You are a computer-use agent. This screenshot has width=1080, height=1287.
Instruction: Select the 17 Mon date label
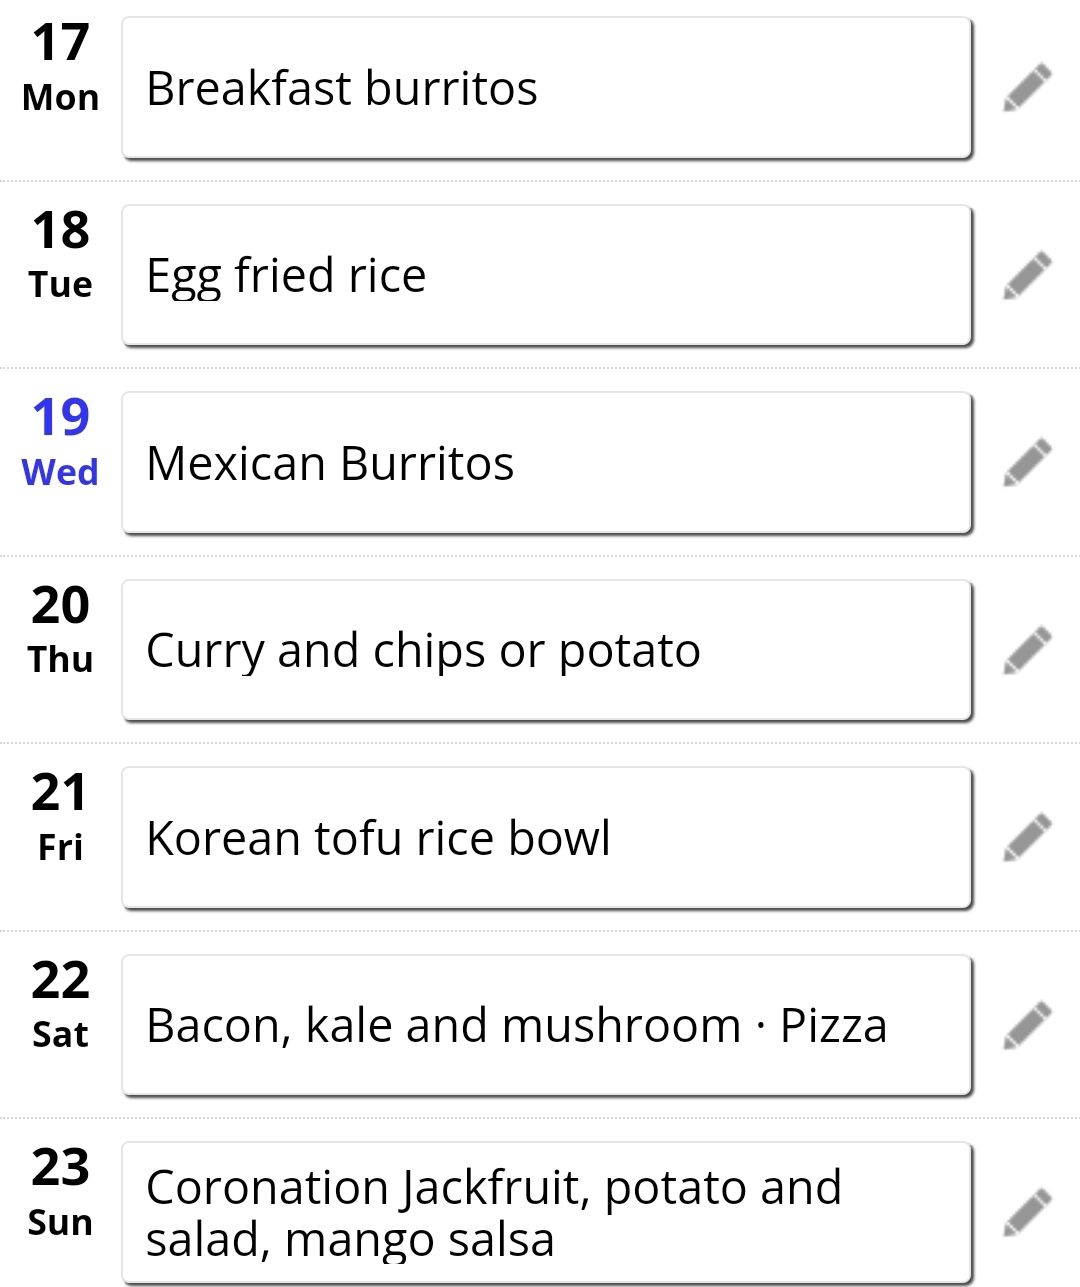point(60,68)
